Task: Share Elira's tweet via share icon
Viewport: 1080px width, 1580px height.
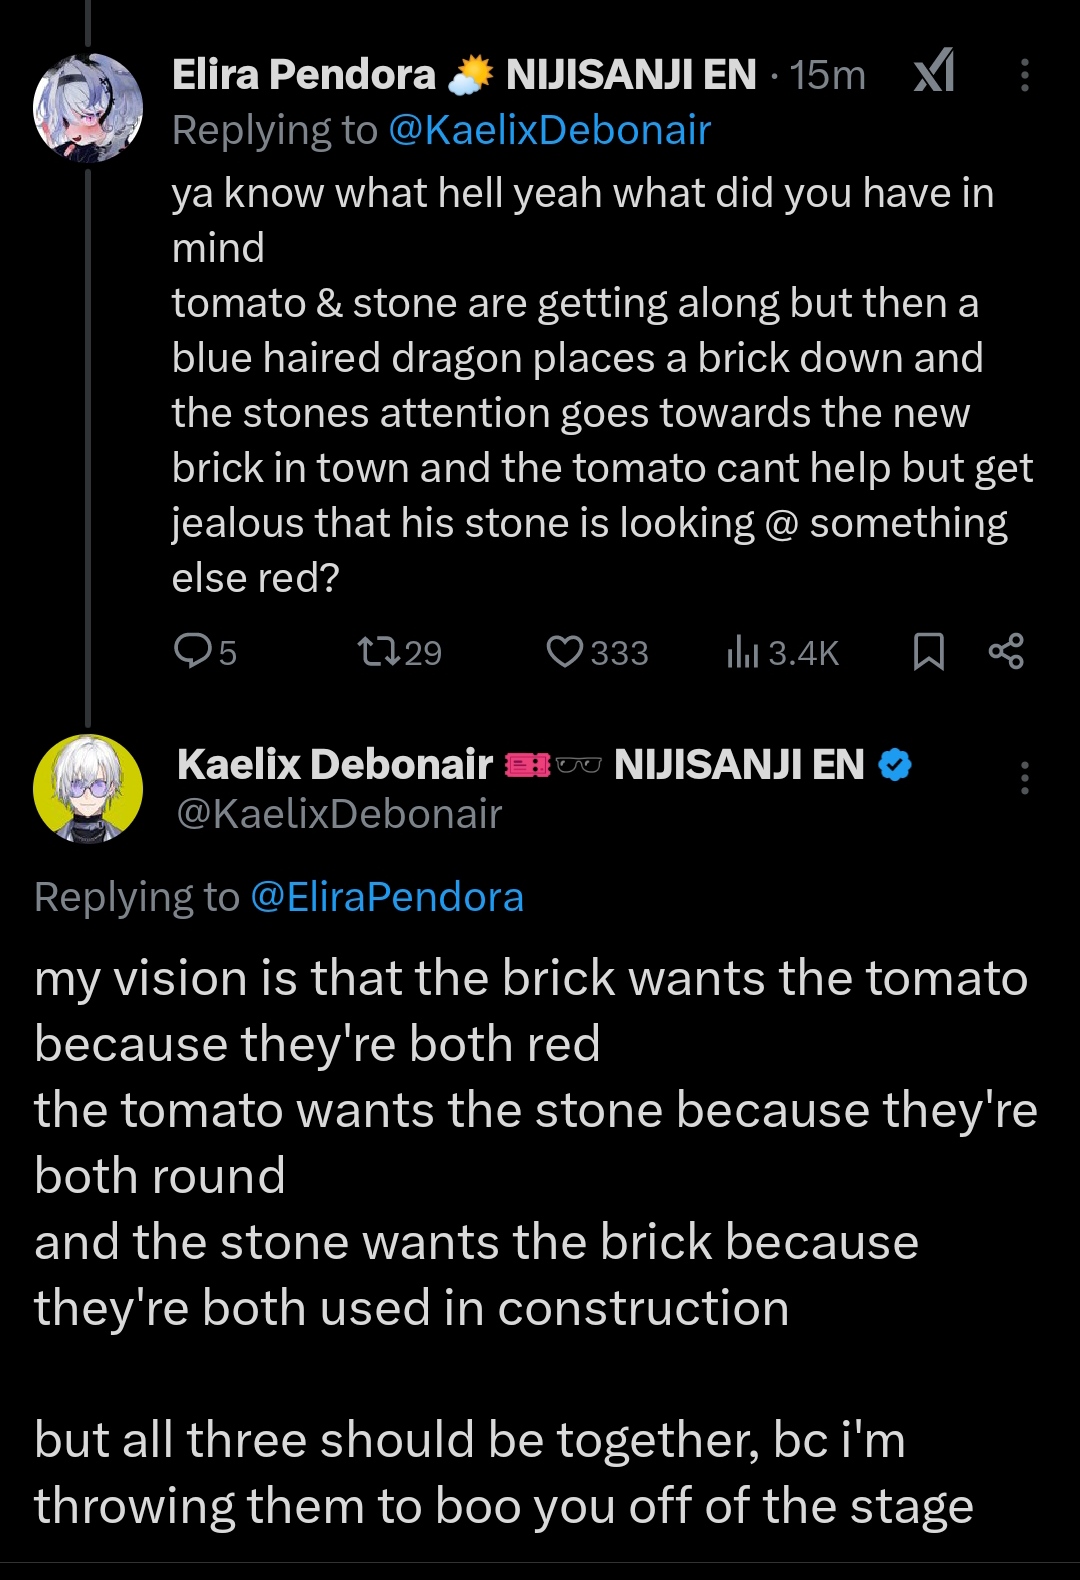Action: 1006,652
